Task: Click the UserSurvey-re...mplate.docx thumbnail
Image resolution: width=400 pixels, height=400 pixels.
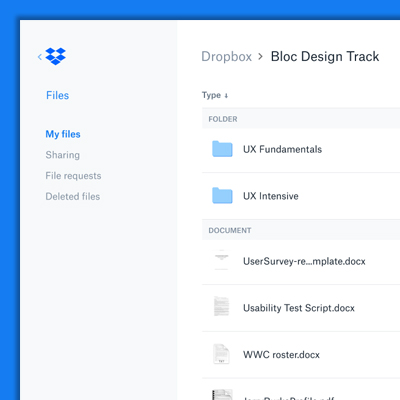Action: (222, 260)
